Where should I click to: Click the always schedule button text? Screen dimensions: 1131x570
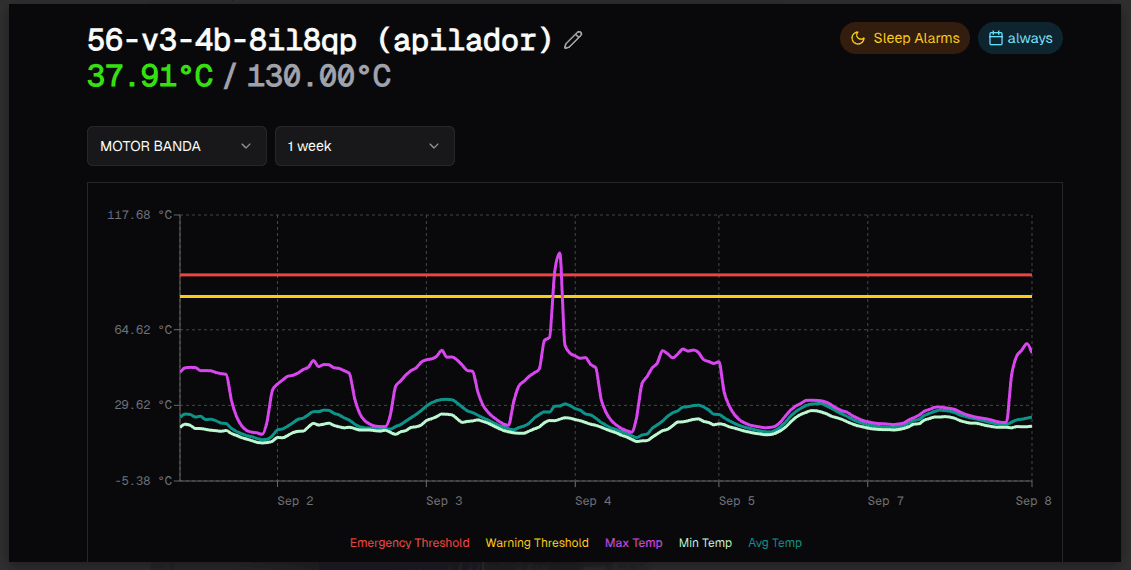(1030, 38)
